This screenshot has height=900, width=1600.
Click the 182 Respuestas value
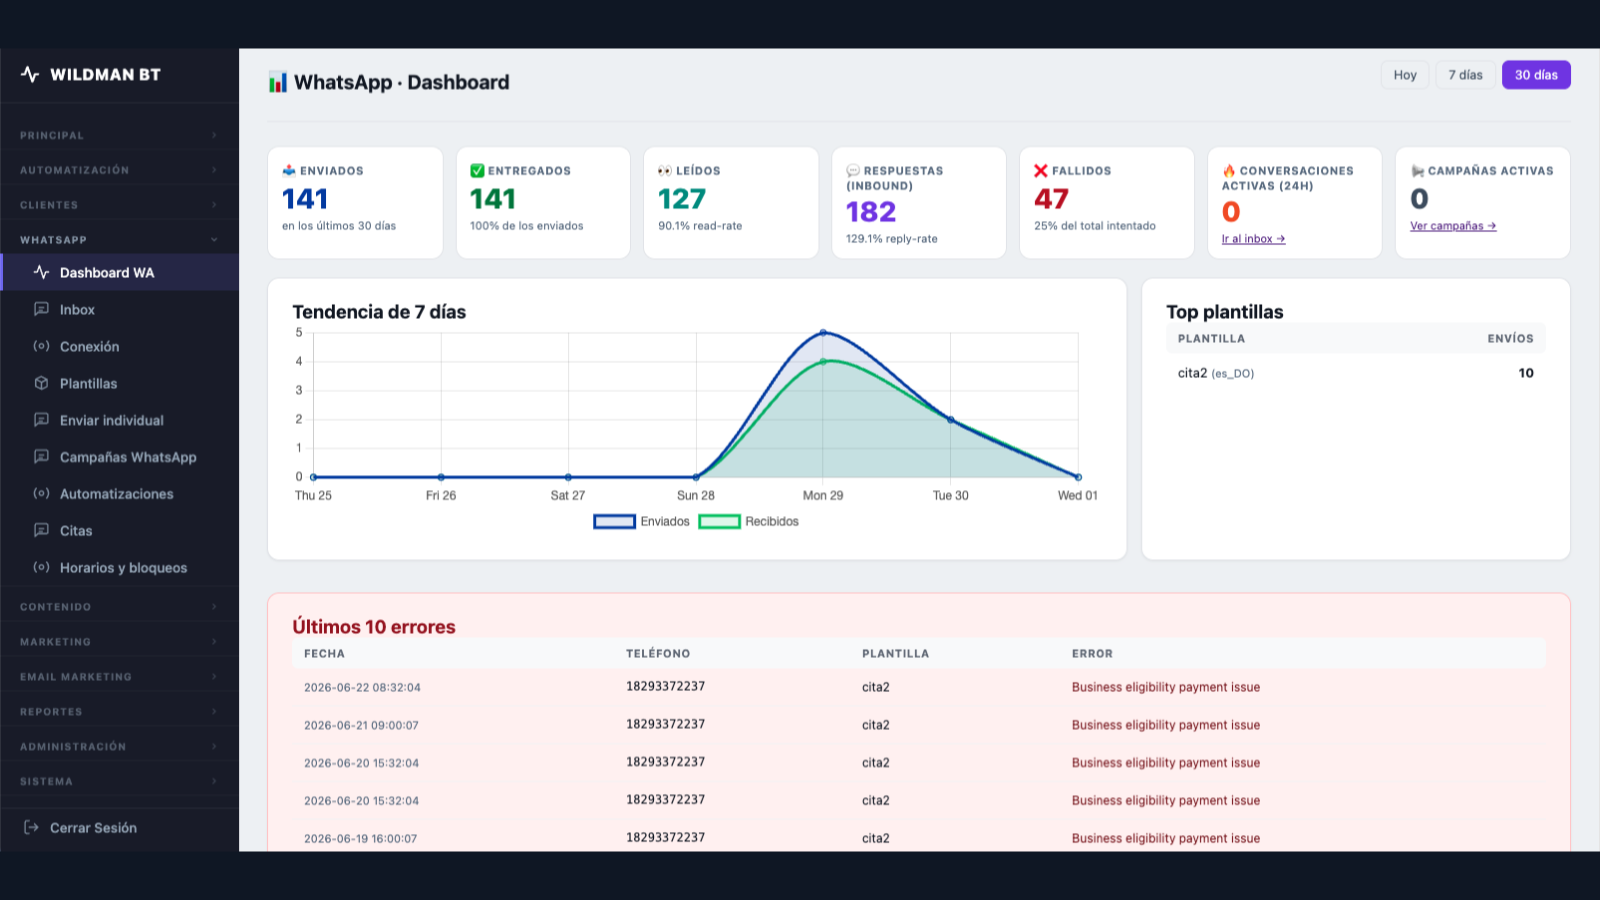871,212
